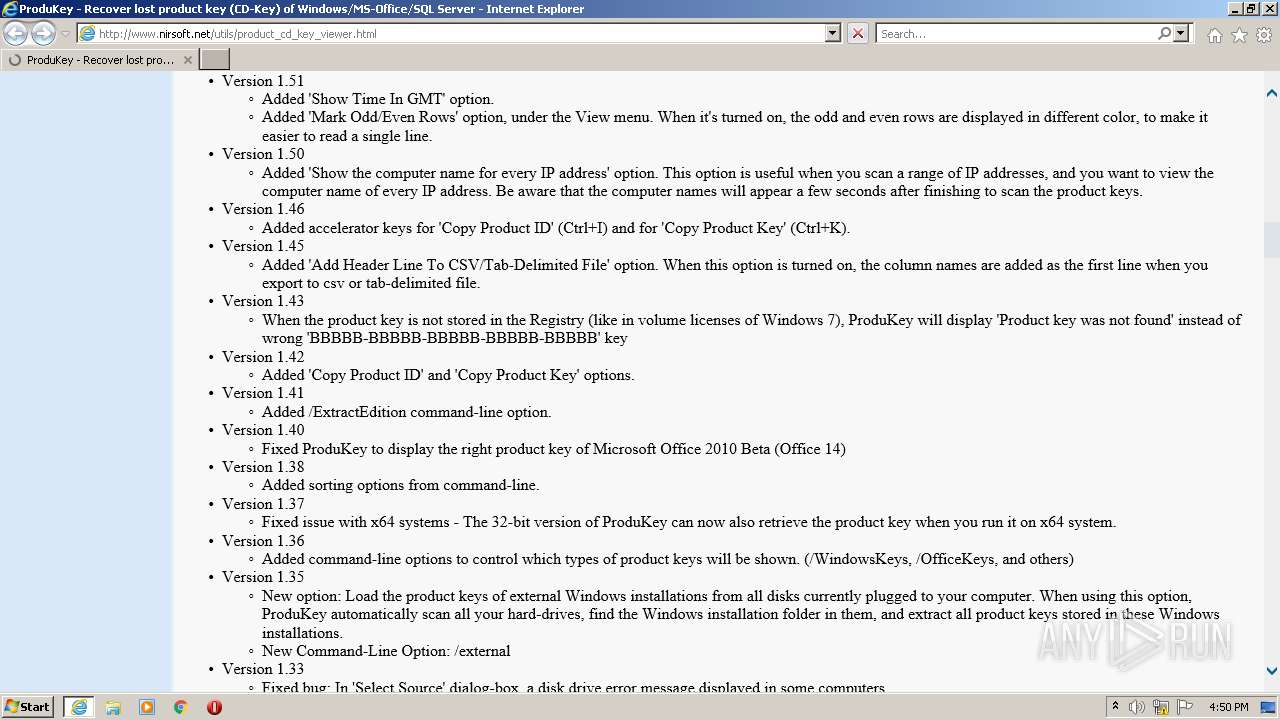1280x720 pixels.
Task: Click the 4:50 PM system clock
Action: tap(1228, 707)
